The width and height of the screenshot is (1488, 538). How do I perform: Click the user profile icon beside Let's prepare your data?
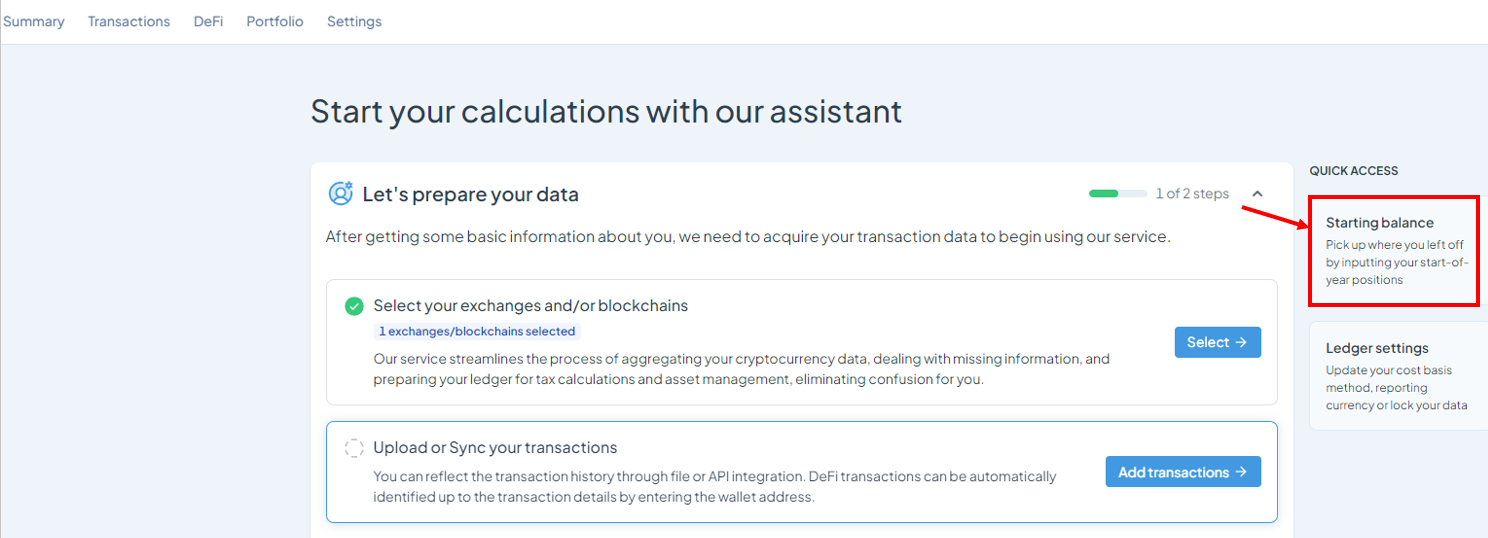tap(341, 193)
